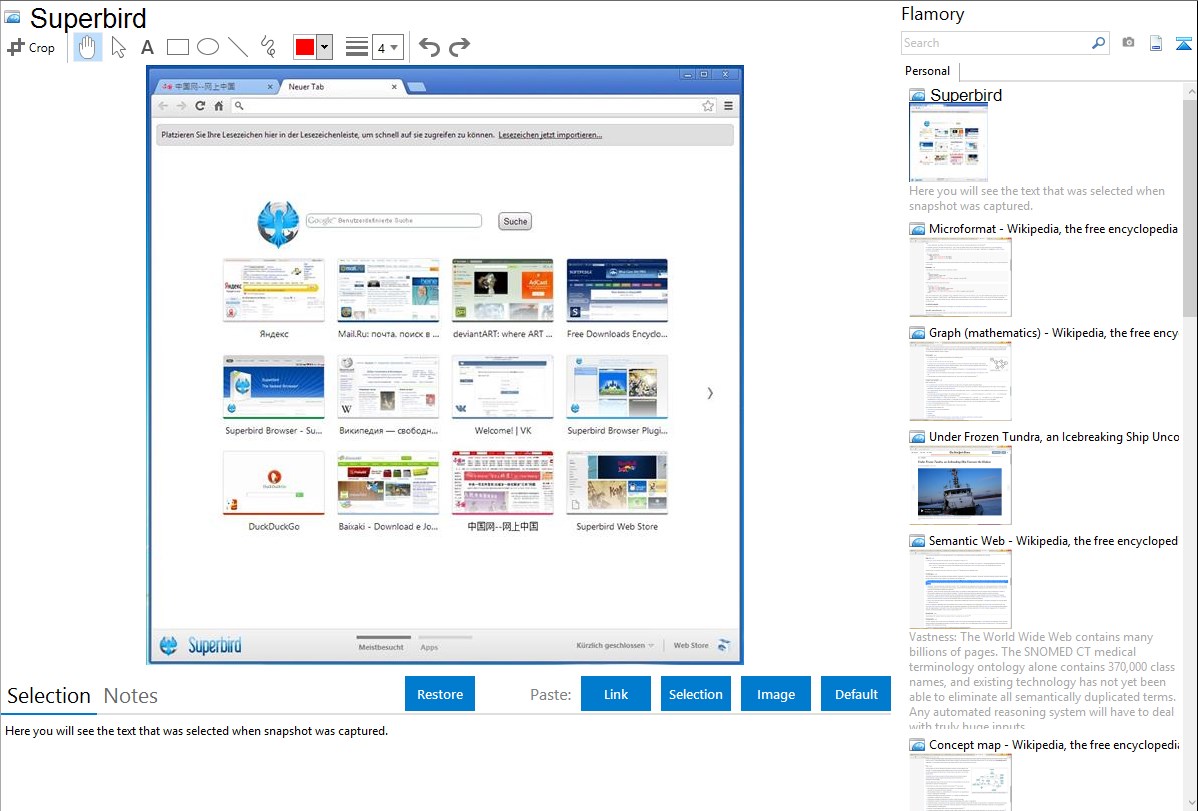The image size is (1198, 811).
Task: Click the Suche button
Action: (515, 221)
